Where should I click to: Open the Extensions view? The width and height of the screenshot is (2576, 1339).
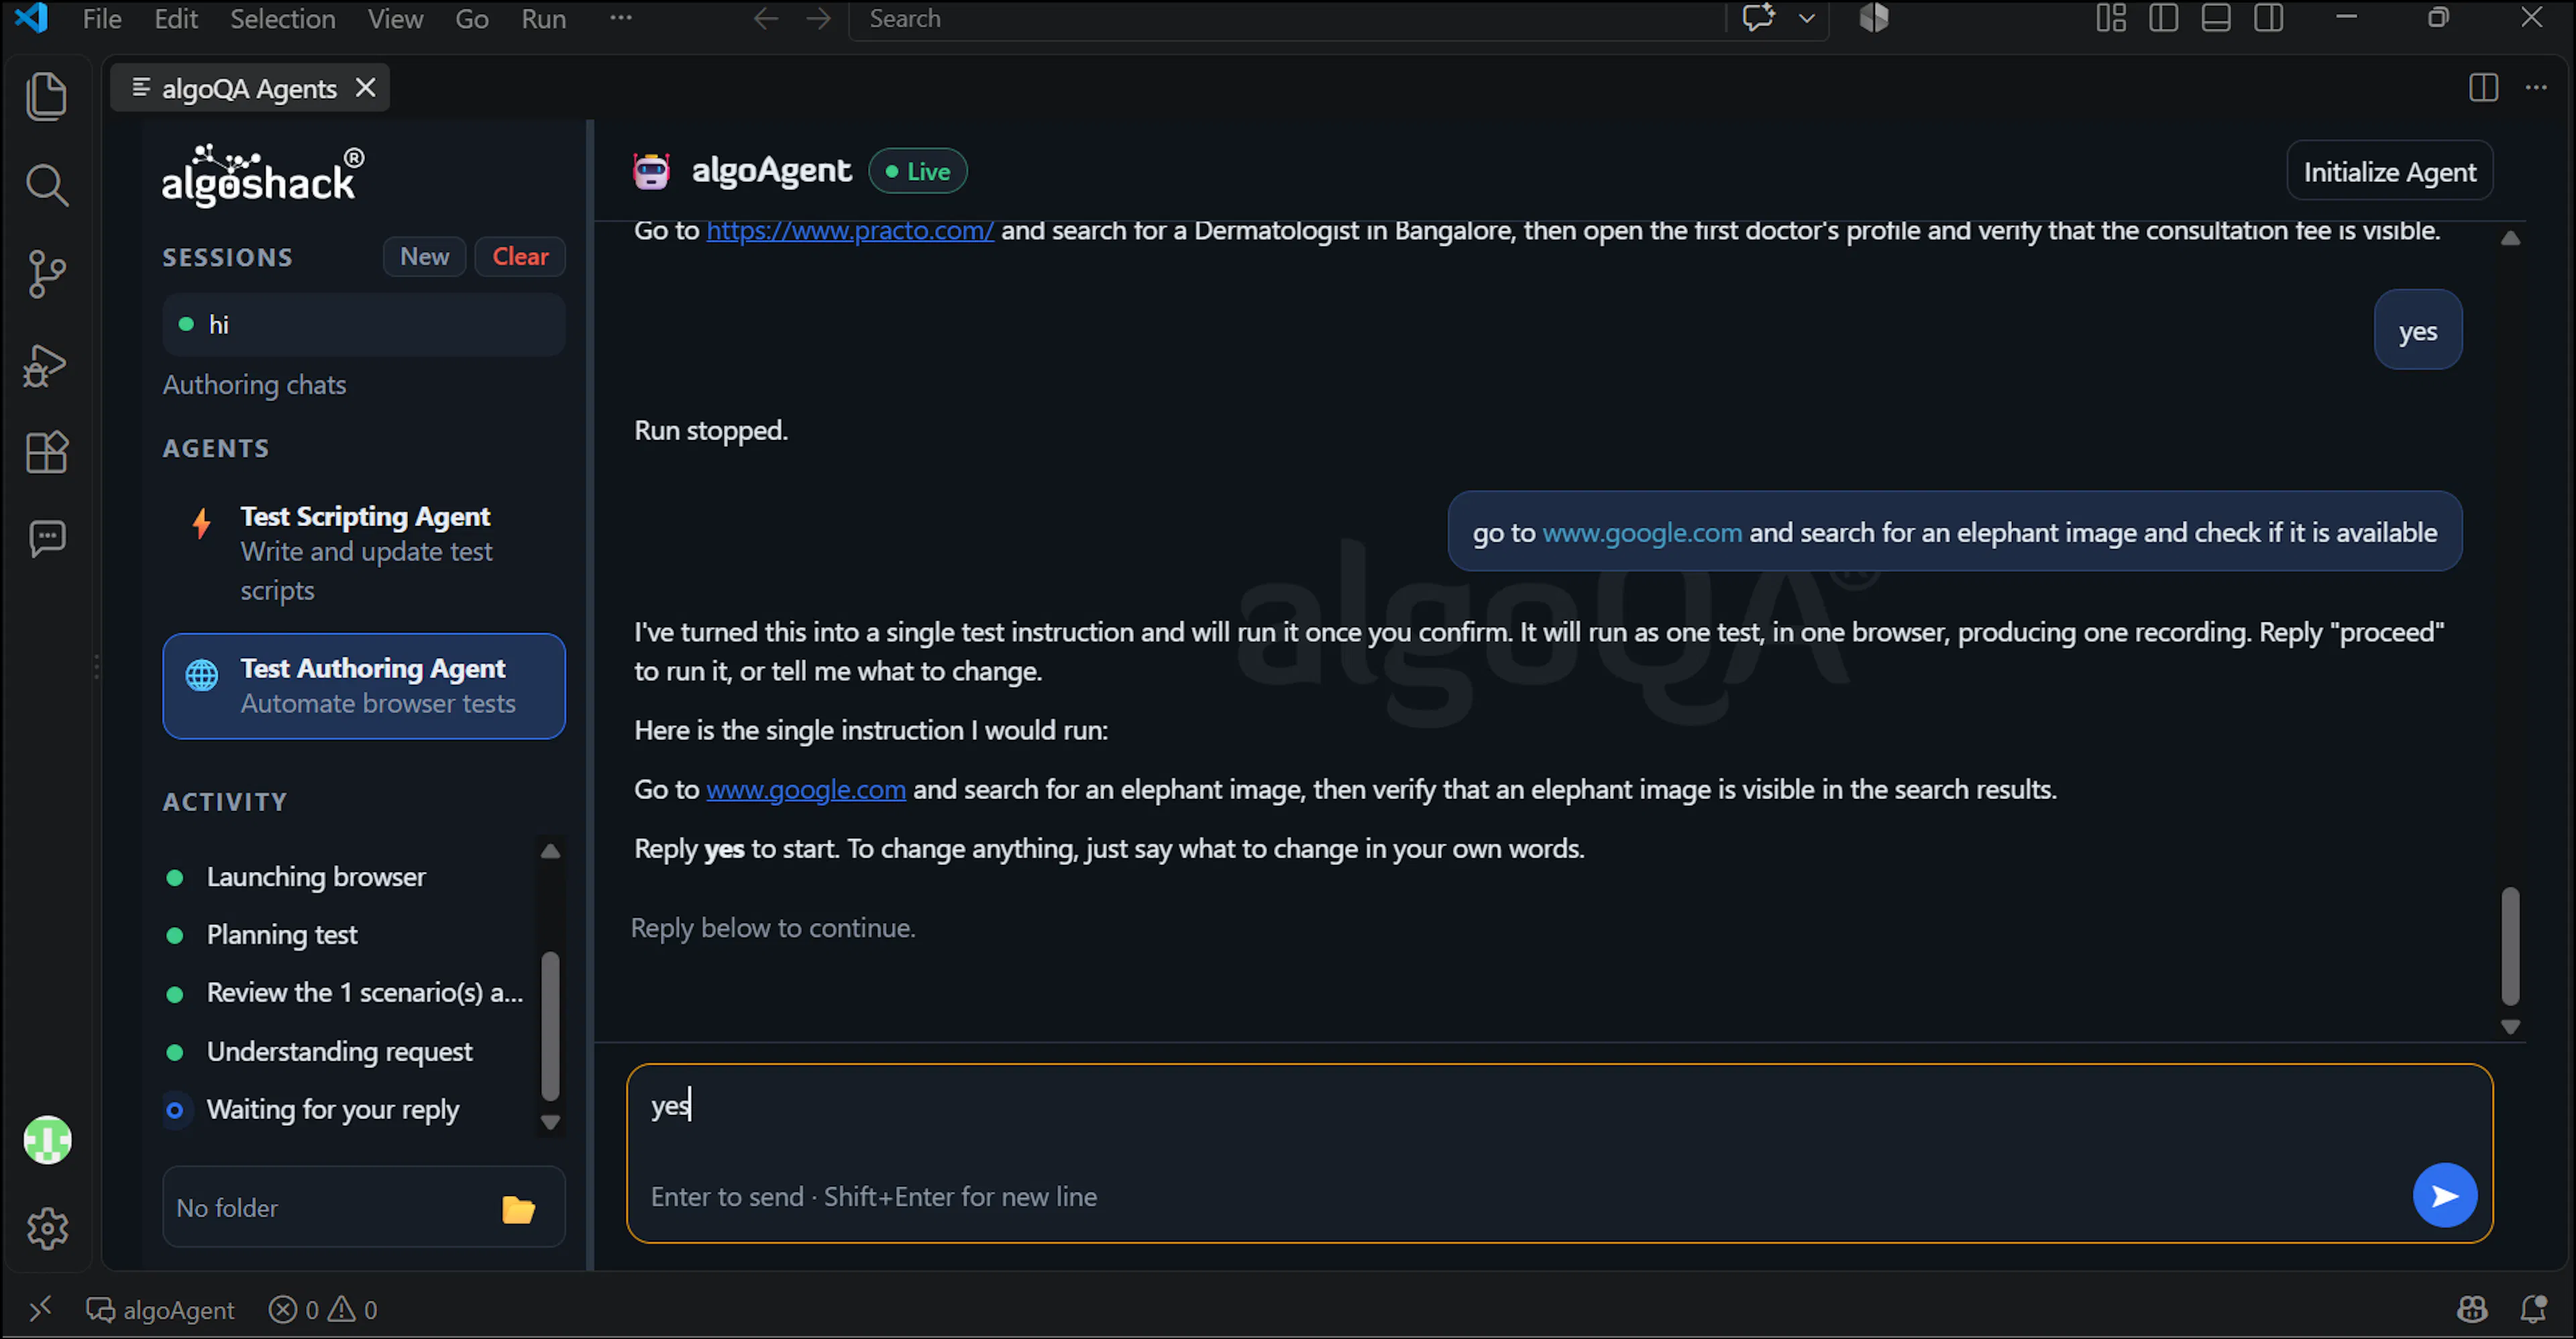click(46, 452)
